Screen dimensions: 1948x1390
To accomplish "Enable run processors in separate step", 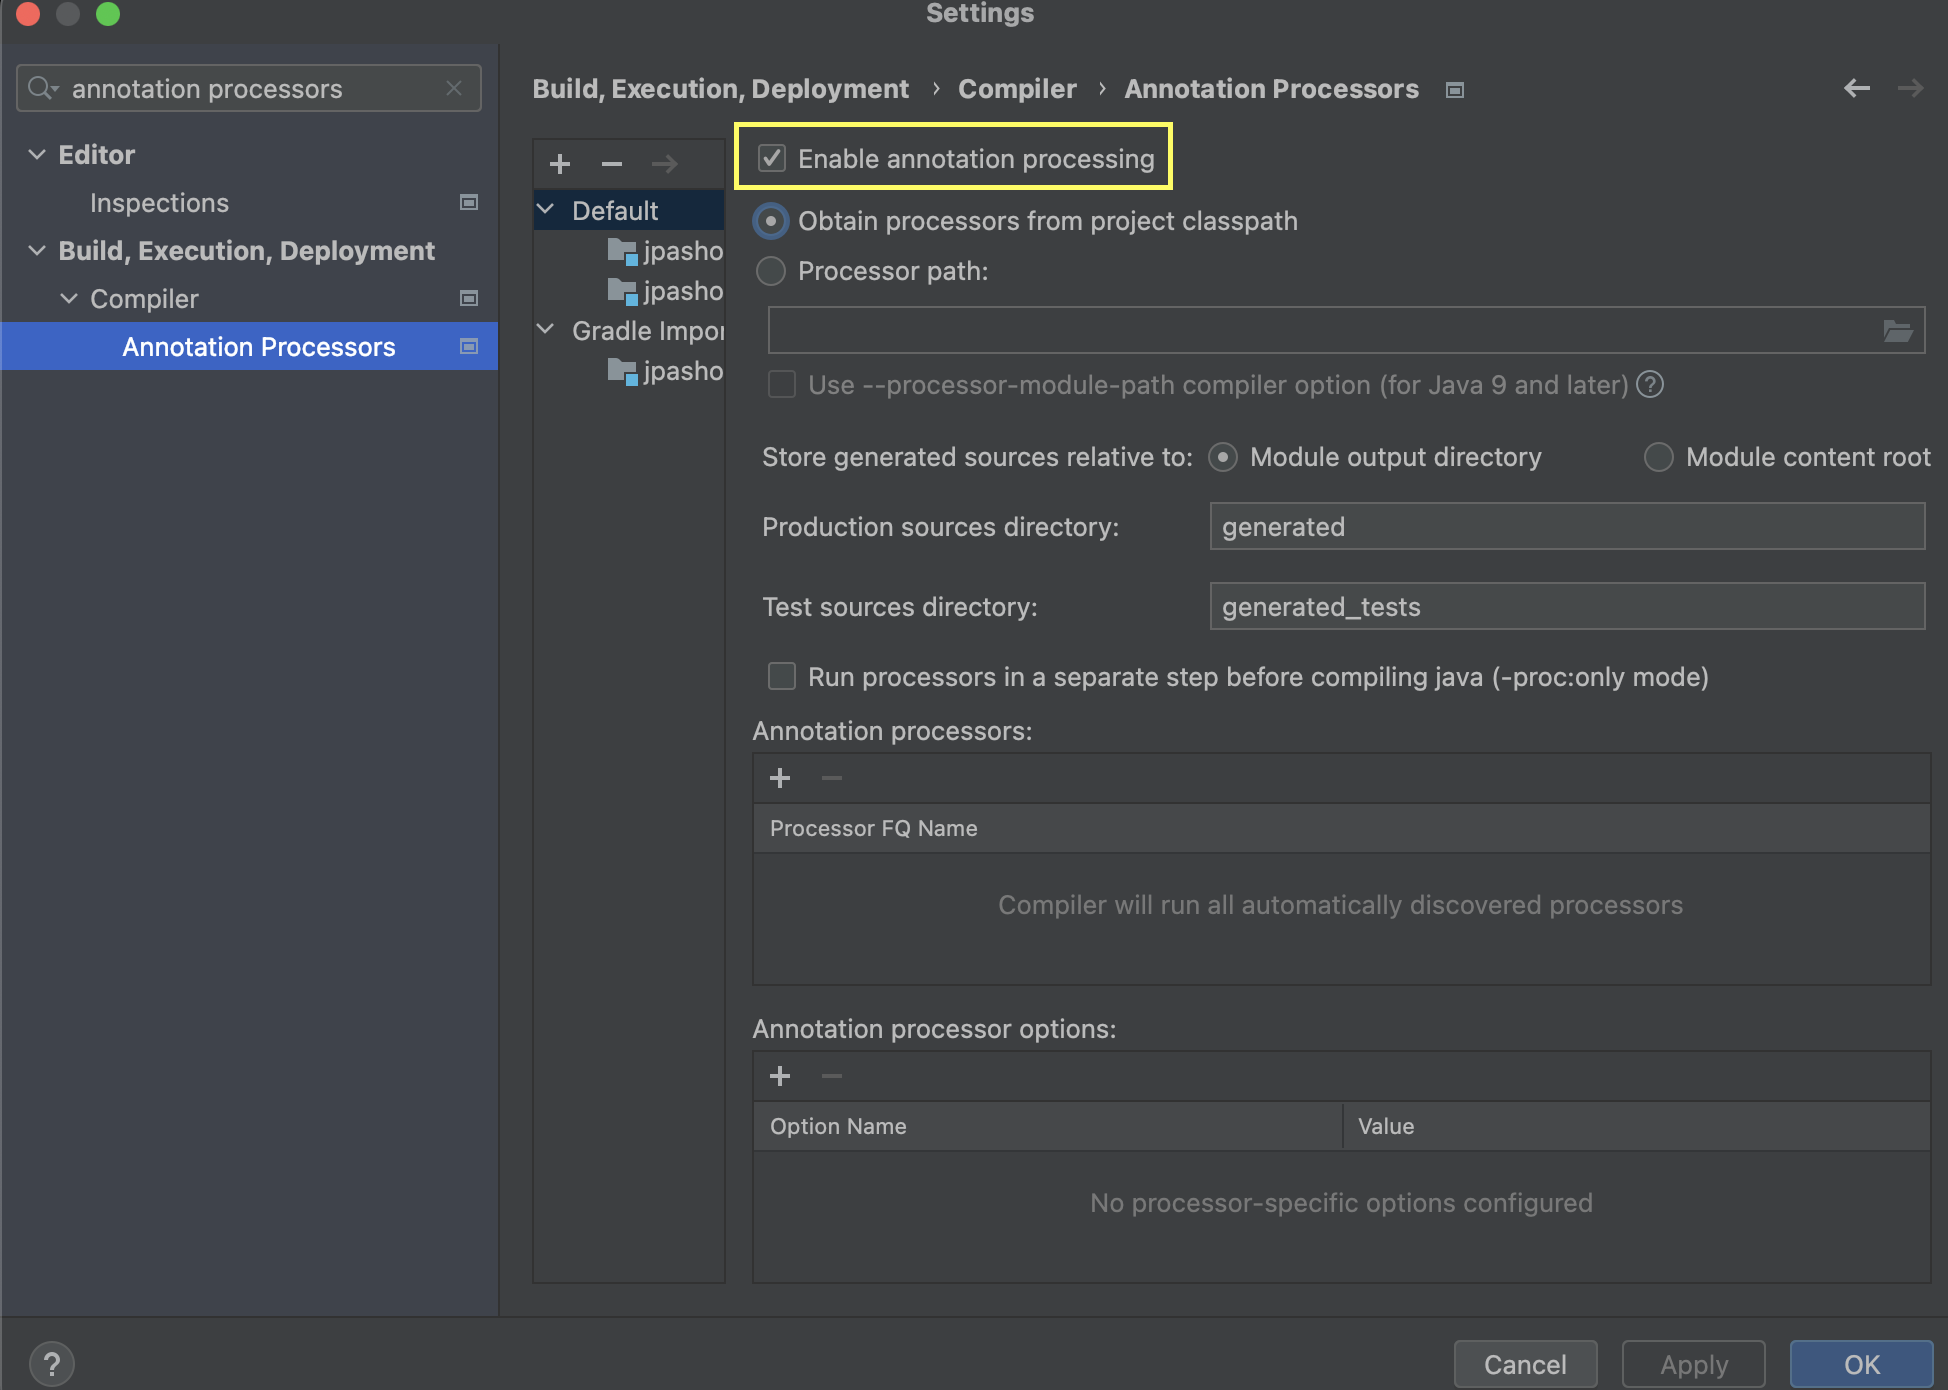I will pos(782,677).
